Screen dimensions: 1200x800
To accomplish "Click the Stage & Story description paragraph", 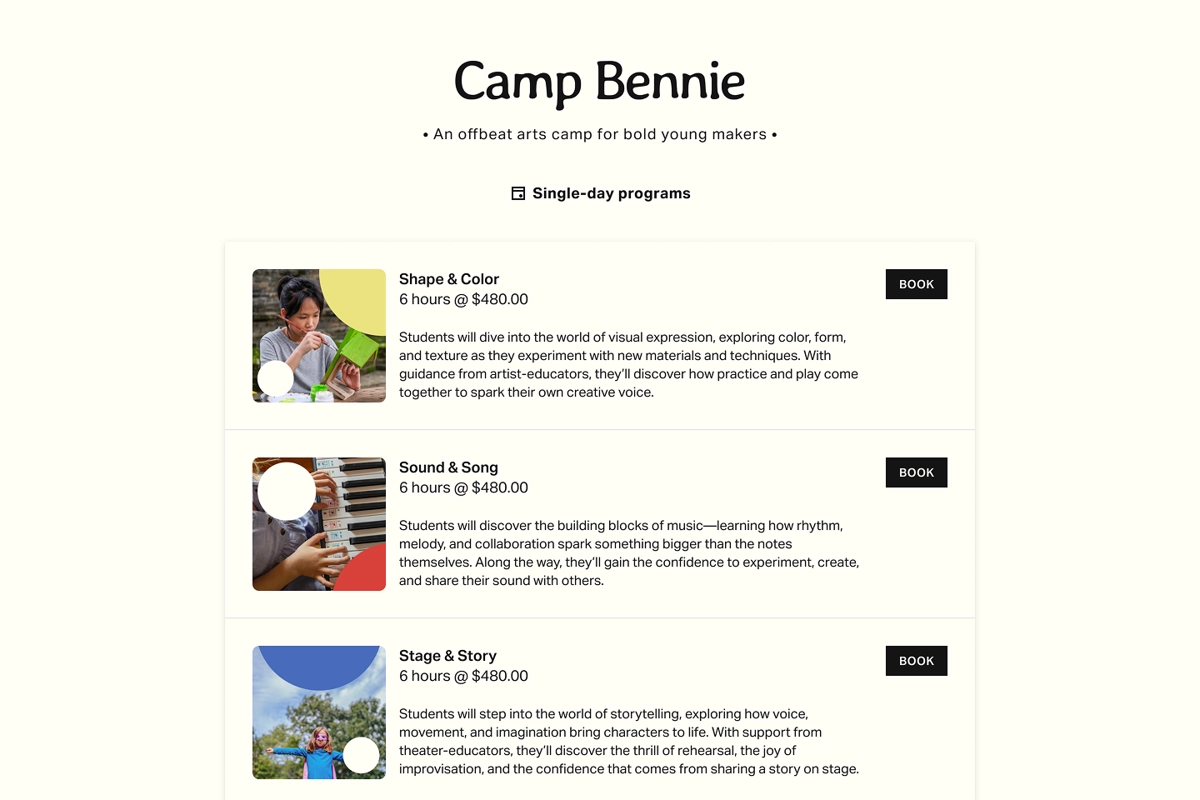I will coord(628,741).
